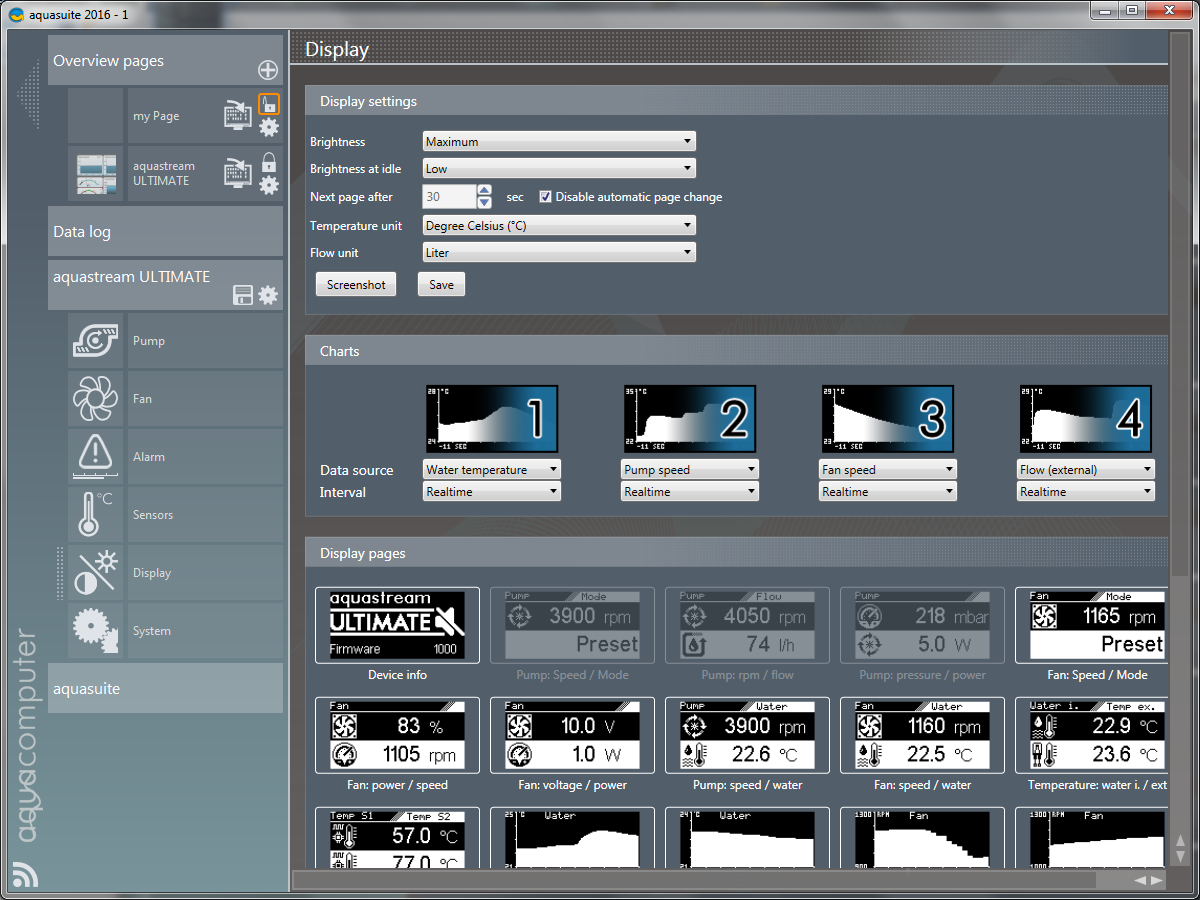Toggle the Temperature: water i. / ext display page
This screenshot has width=1200, height=900.
pos(1091,735)
